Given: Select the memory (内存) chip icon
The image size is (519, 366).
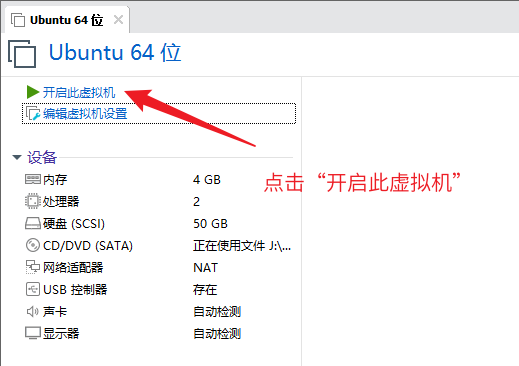Looking at the screenshot, I should coord(33,179).
